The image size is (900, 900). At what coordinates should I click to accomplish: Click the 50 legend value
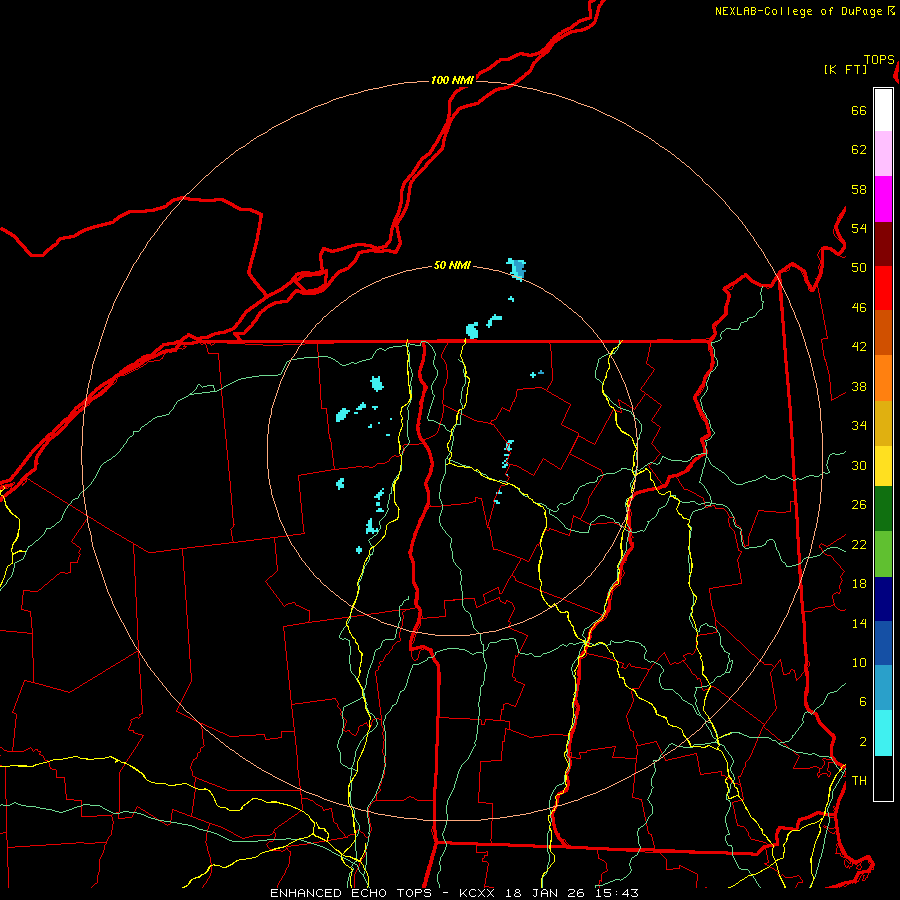859,268
